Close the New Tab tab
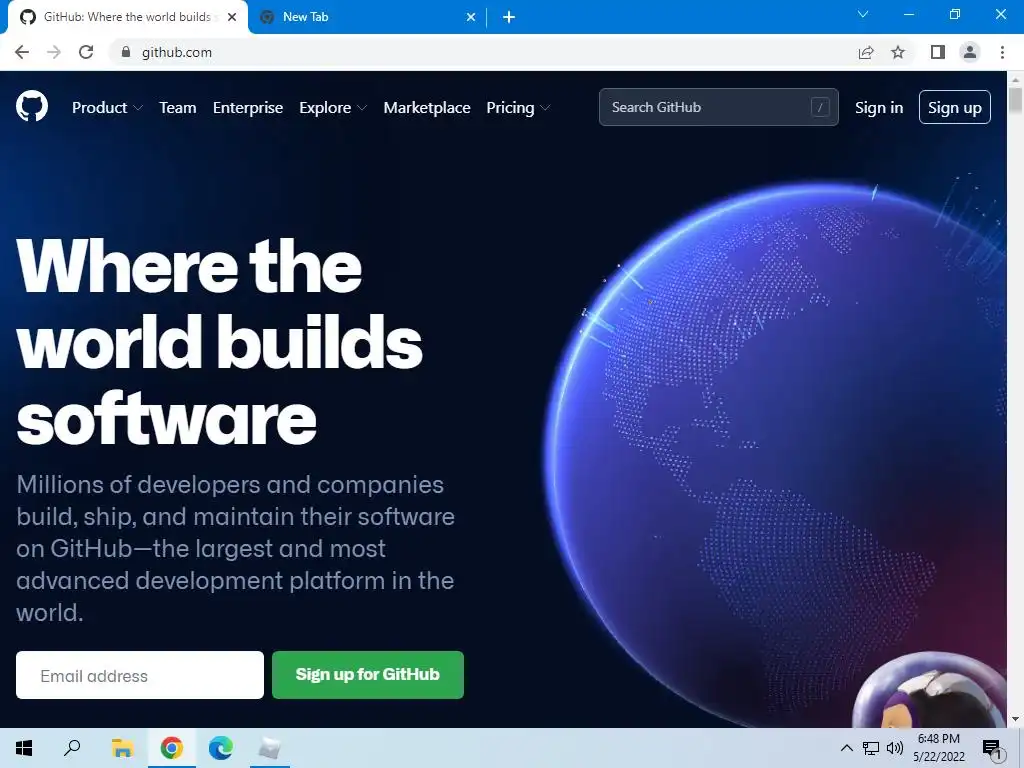Screen dimensions: 1024x768 pyautogui.click(x=471, y=18)
